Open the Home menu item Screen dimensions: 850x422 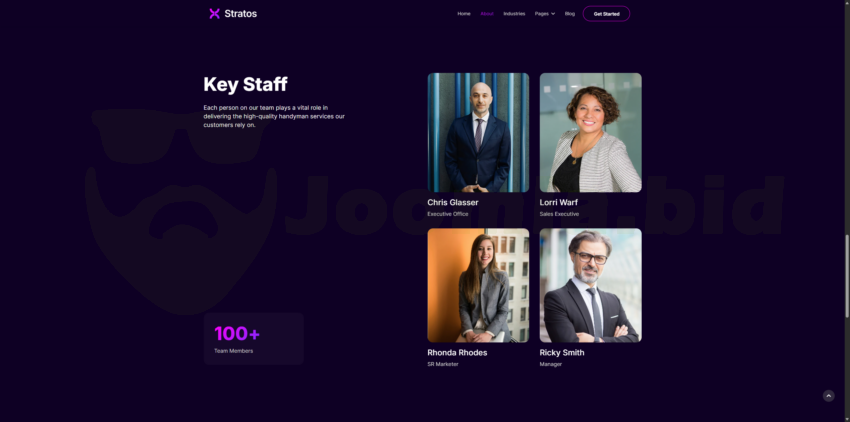point(463,14)
